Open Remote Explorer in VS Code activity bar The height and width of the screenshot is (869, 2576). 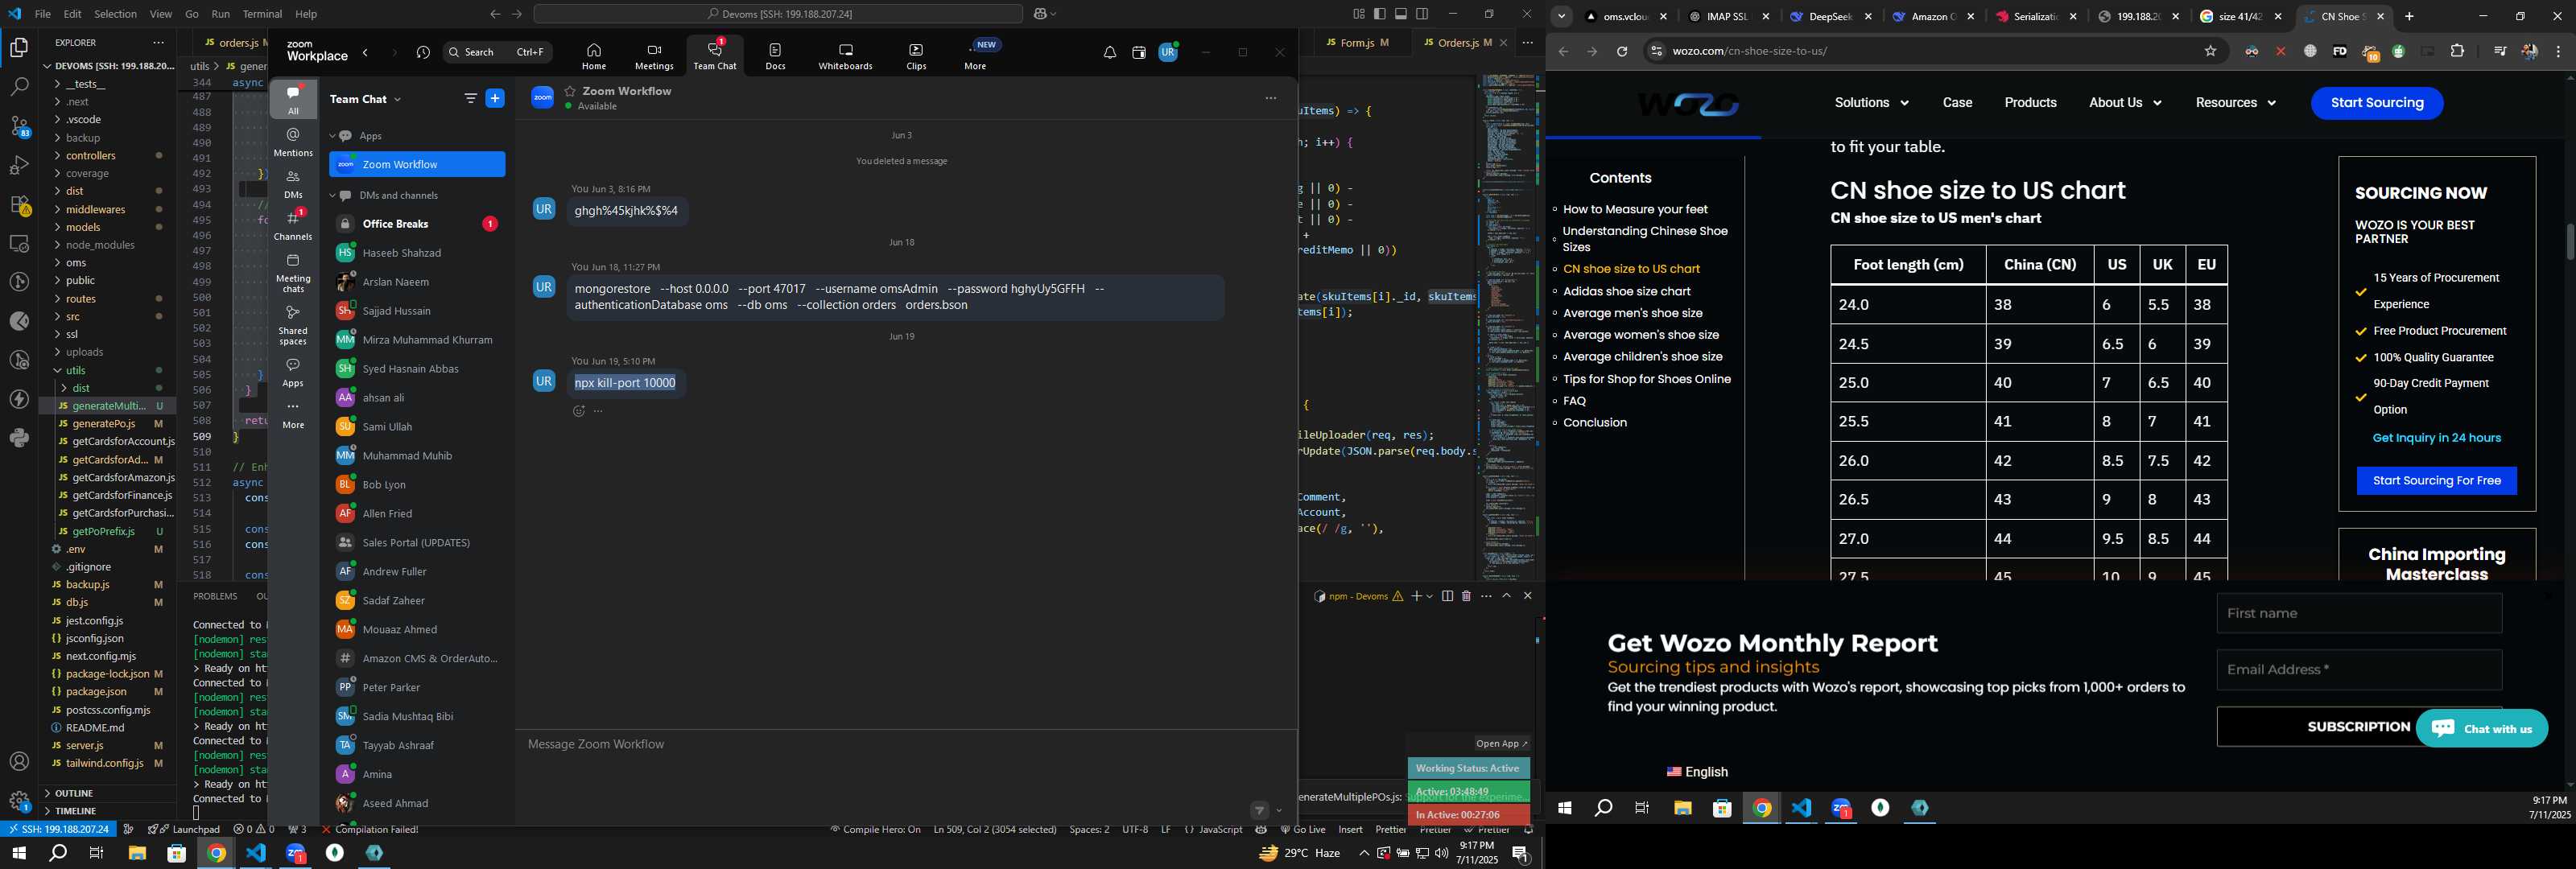pyautogui.click(x=19, y=244)
